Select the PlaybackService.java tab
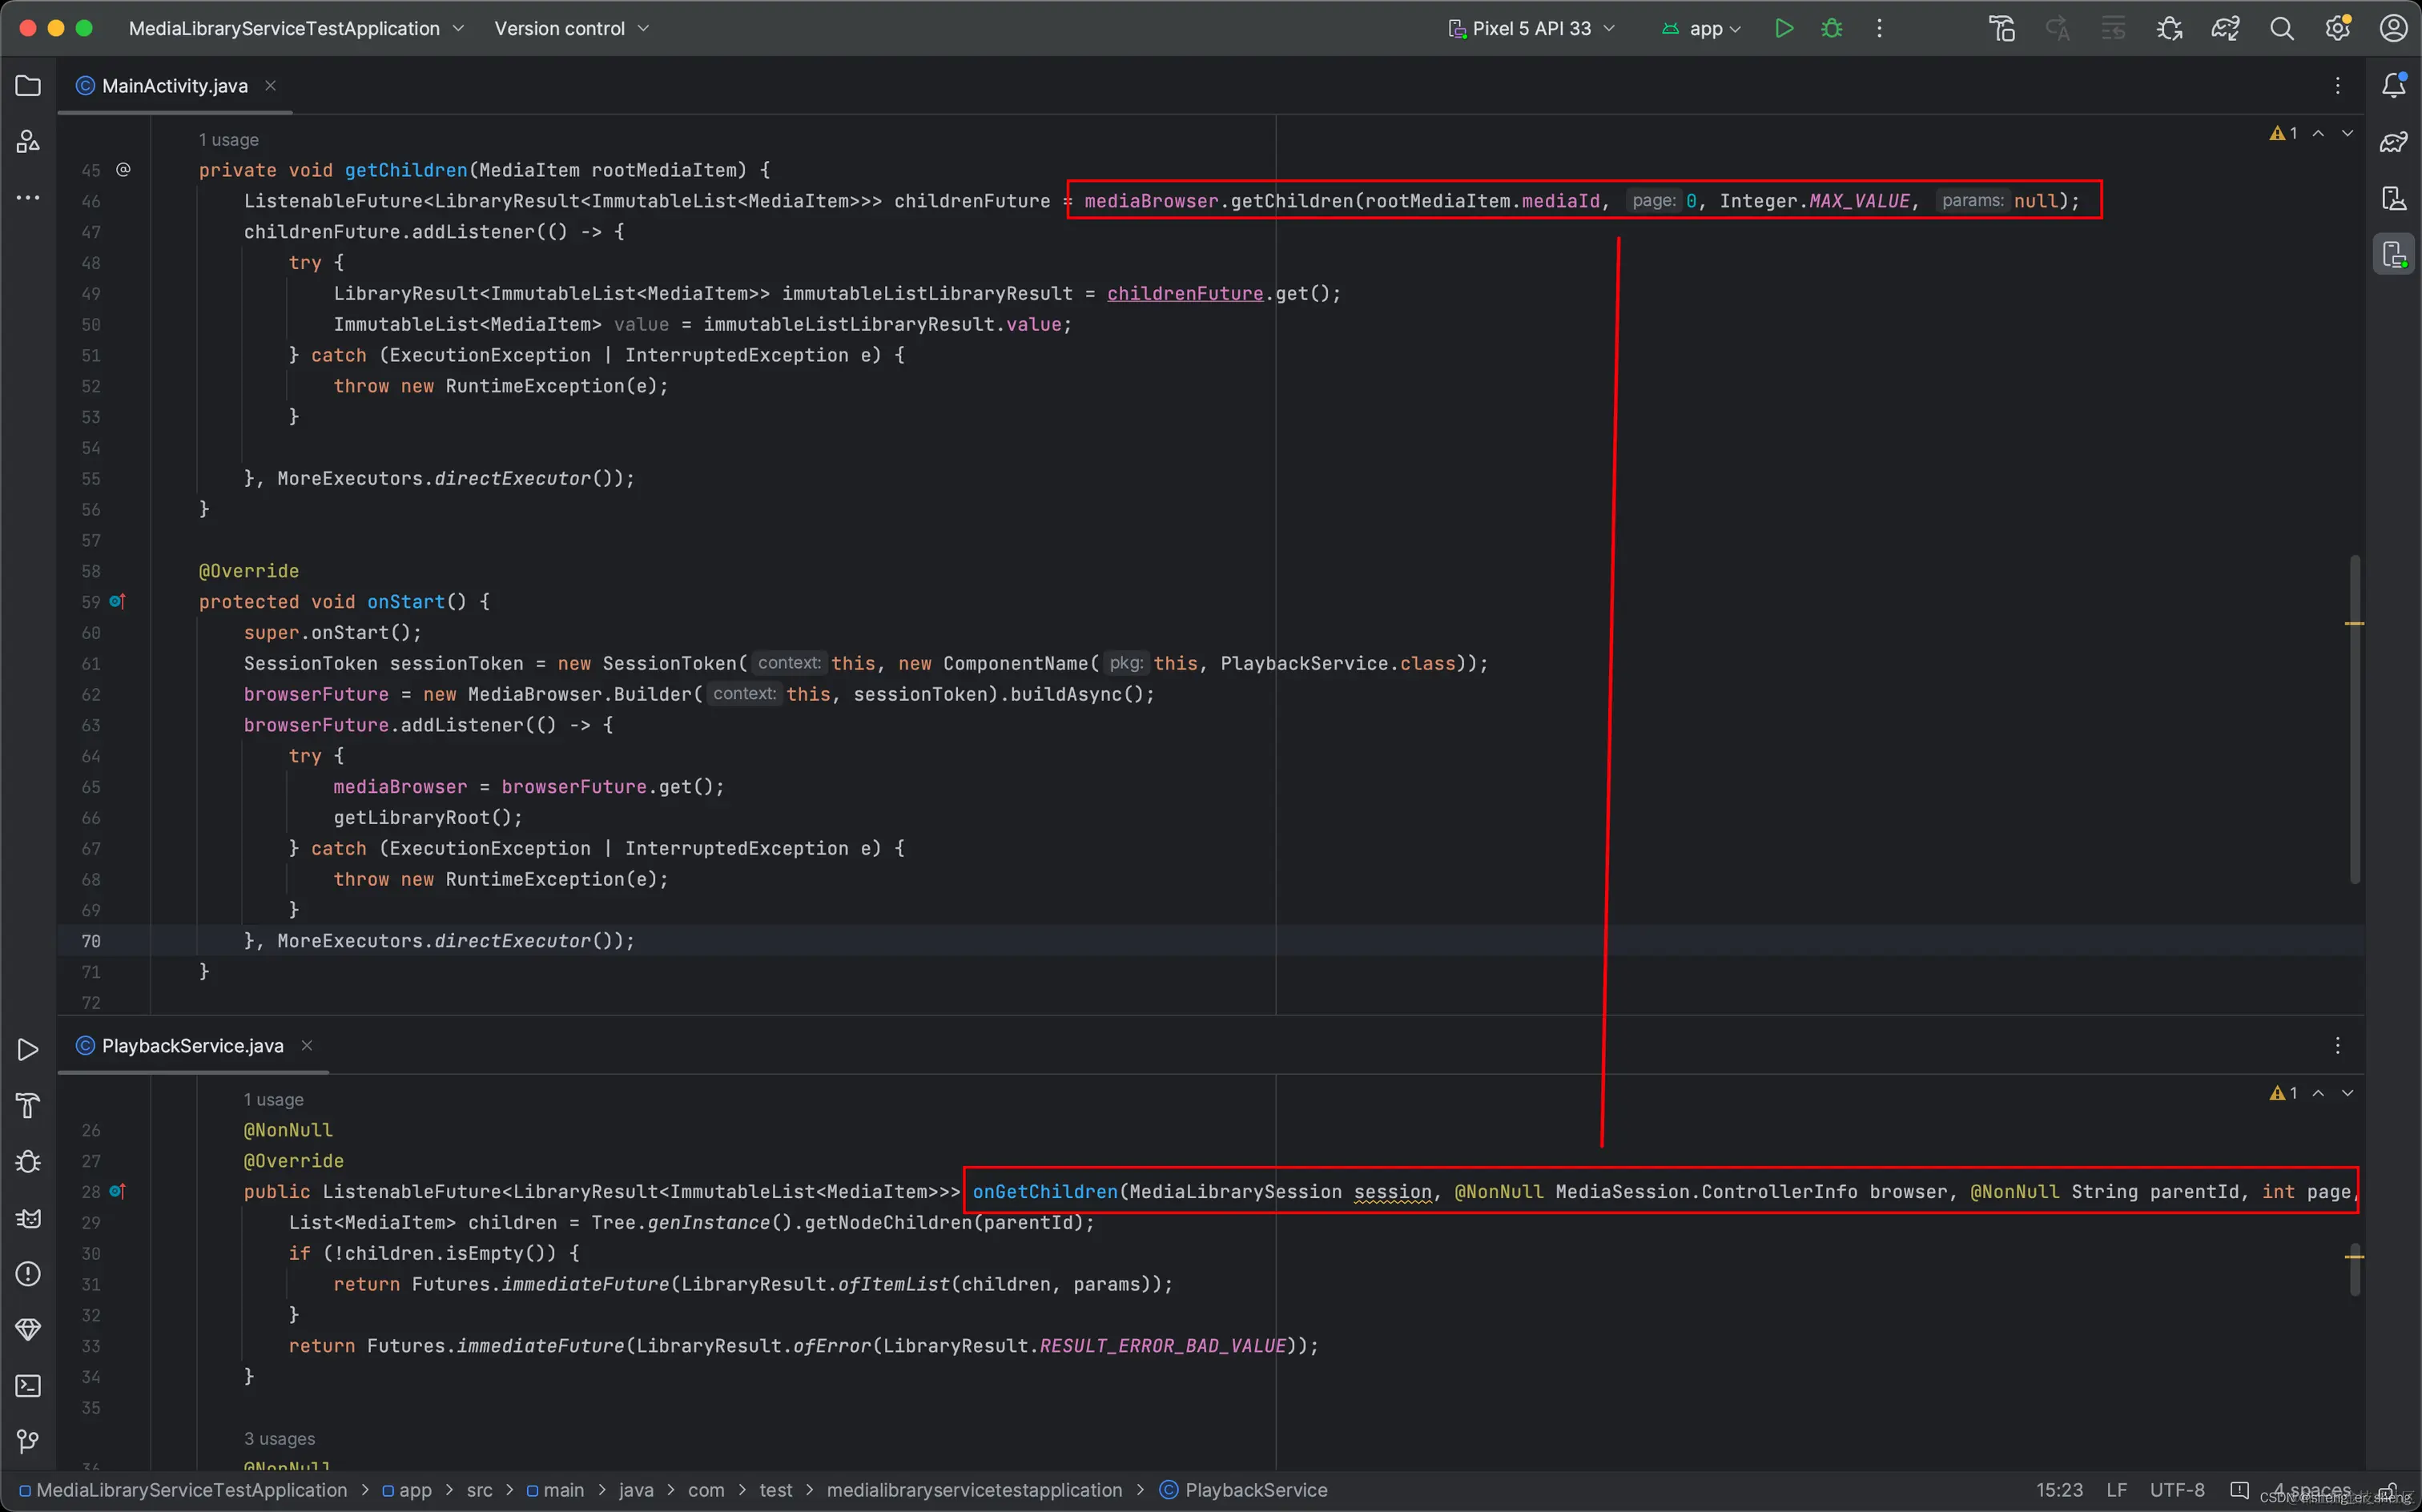The image size is (2422, 1512). coord(192,1045)
